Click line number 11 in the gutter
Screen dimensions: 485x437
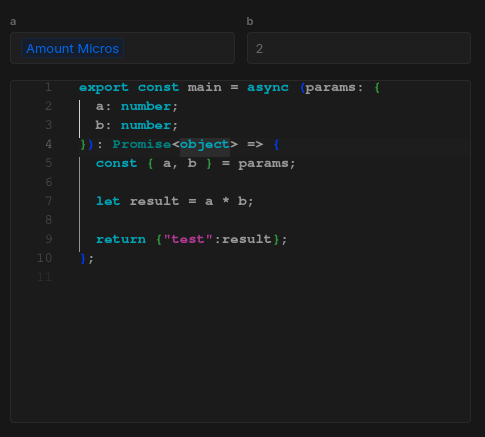44,277
